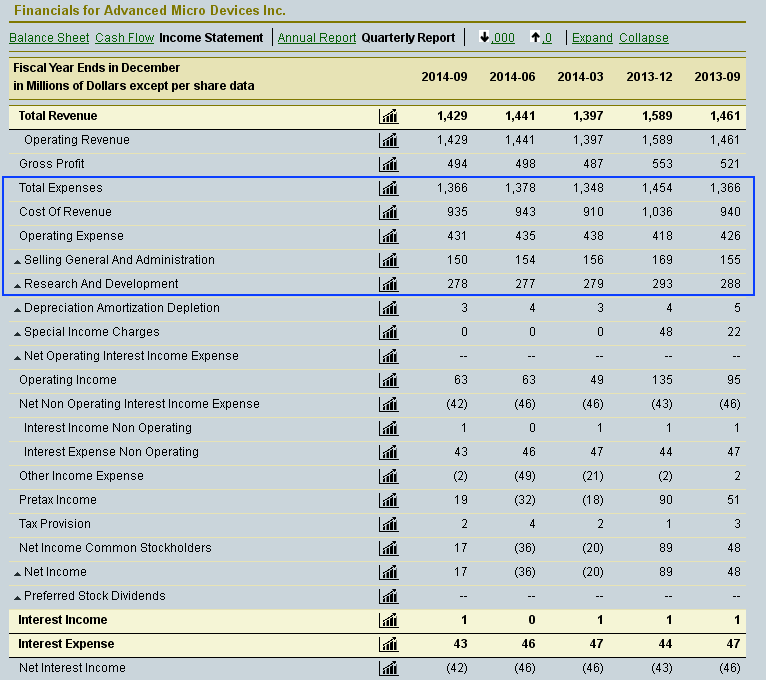
Task: Expand Selling General And Administration triangle
Action: [17, 262]
